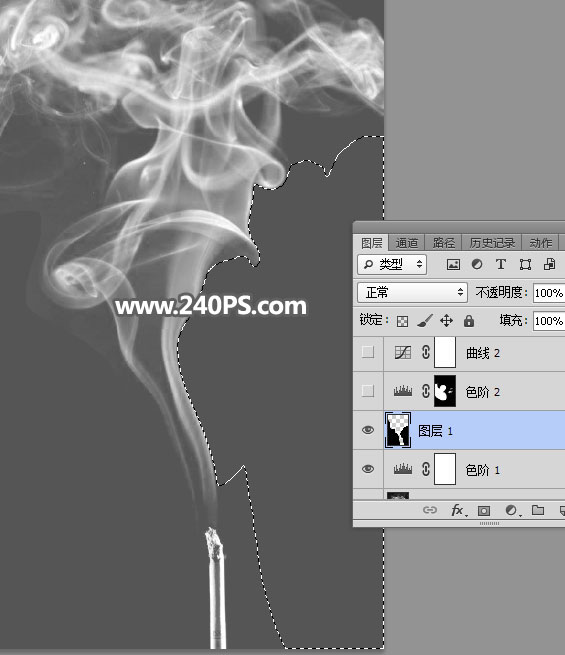Add a layer mask button

point(484,510)
